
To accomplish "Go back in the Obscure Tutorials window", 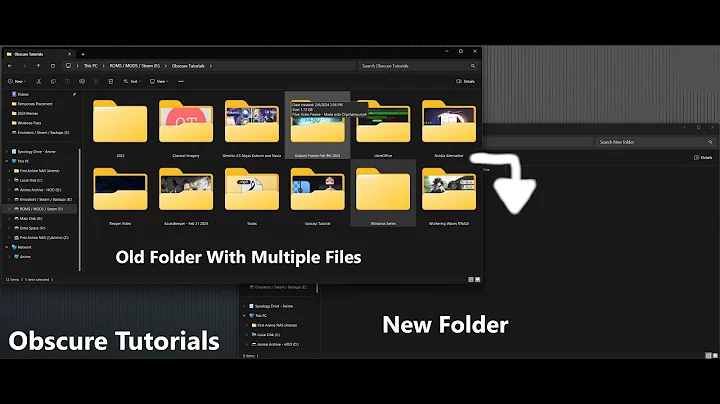I will tap(10, 66).
